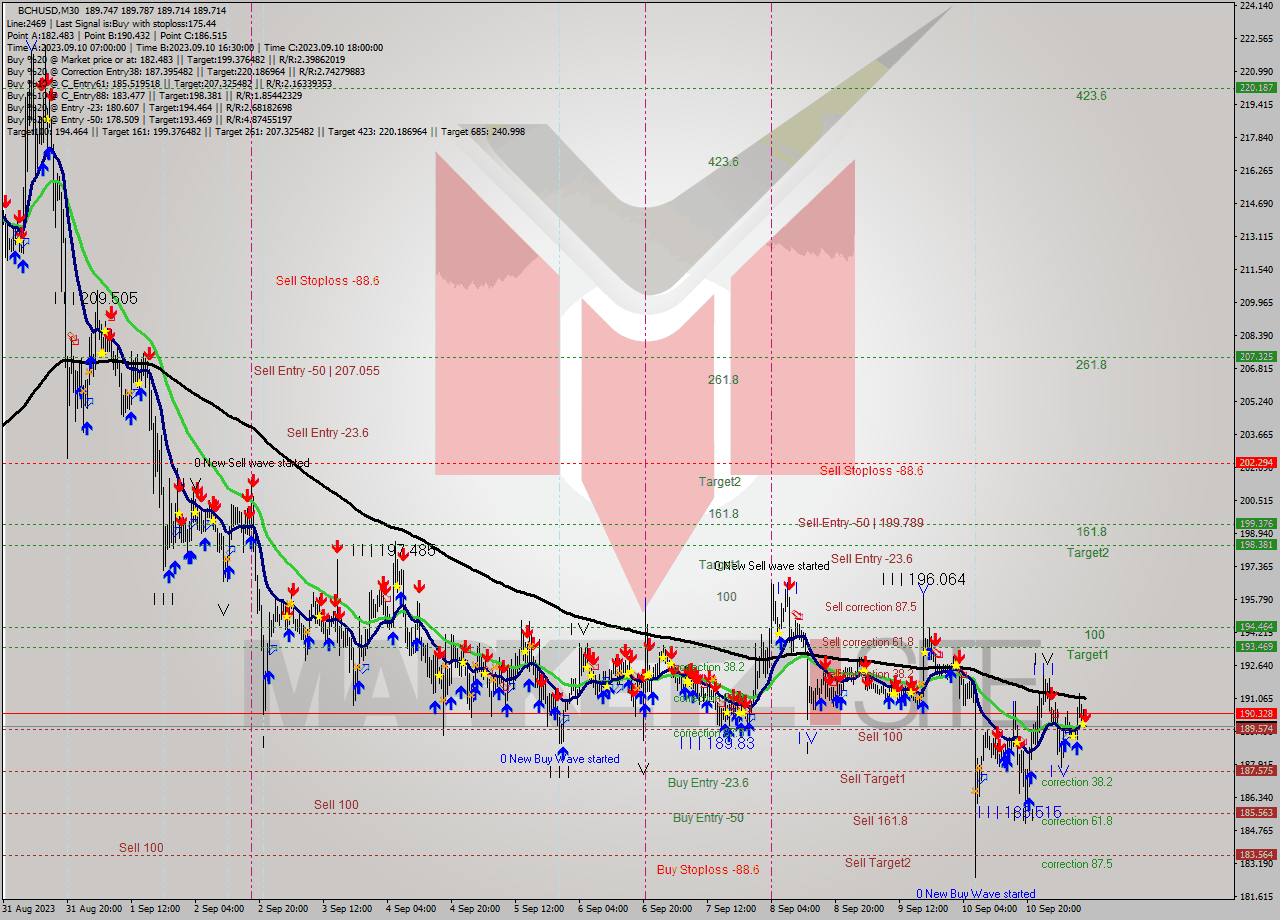
Task: Click the red 202.294 price tag
Action: (x=1256, y=462)
